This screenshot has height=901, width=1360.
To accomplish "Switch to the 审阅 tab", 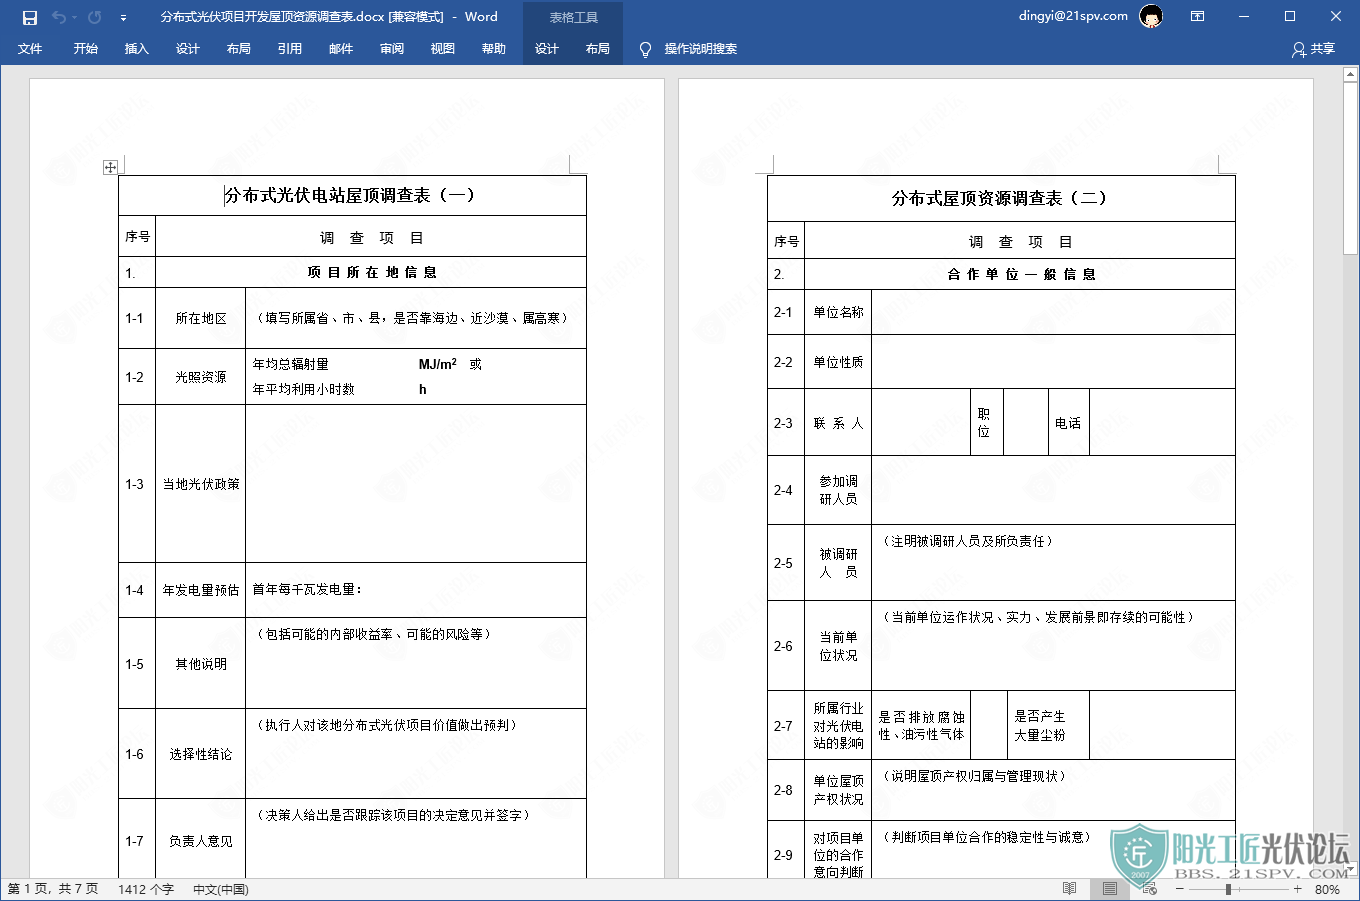I will [x=391, y=48].
